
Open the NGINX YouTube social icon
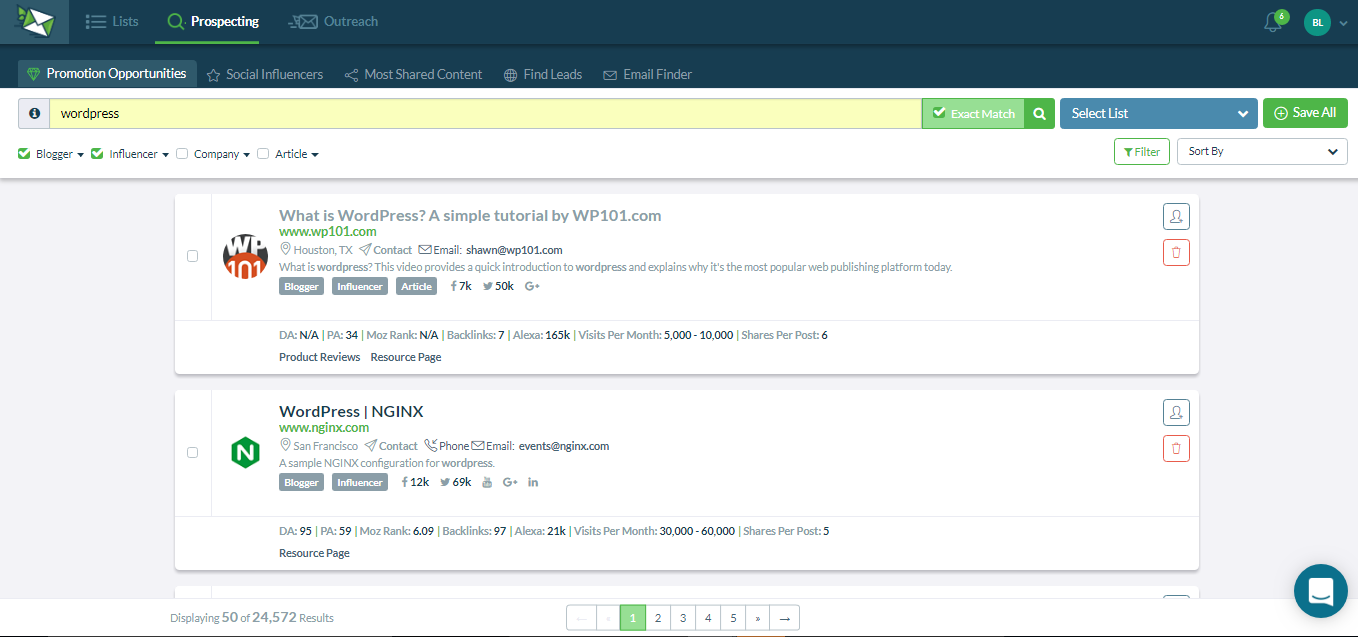(487, 483)
